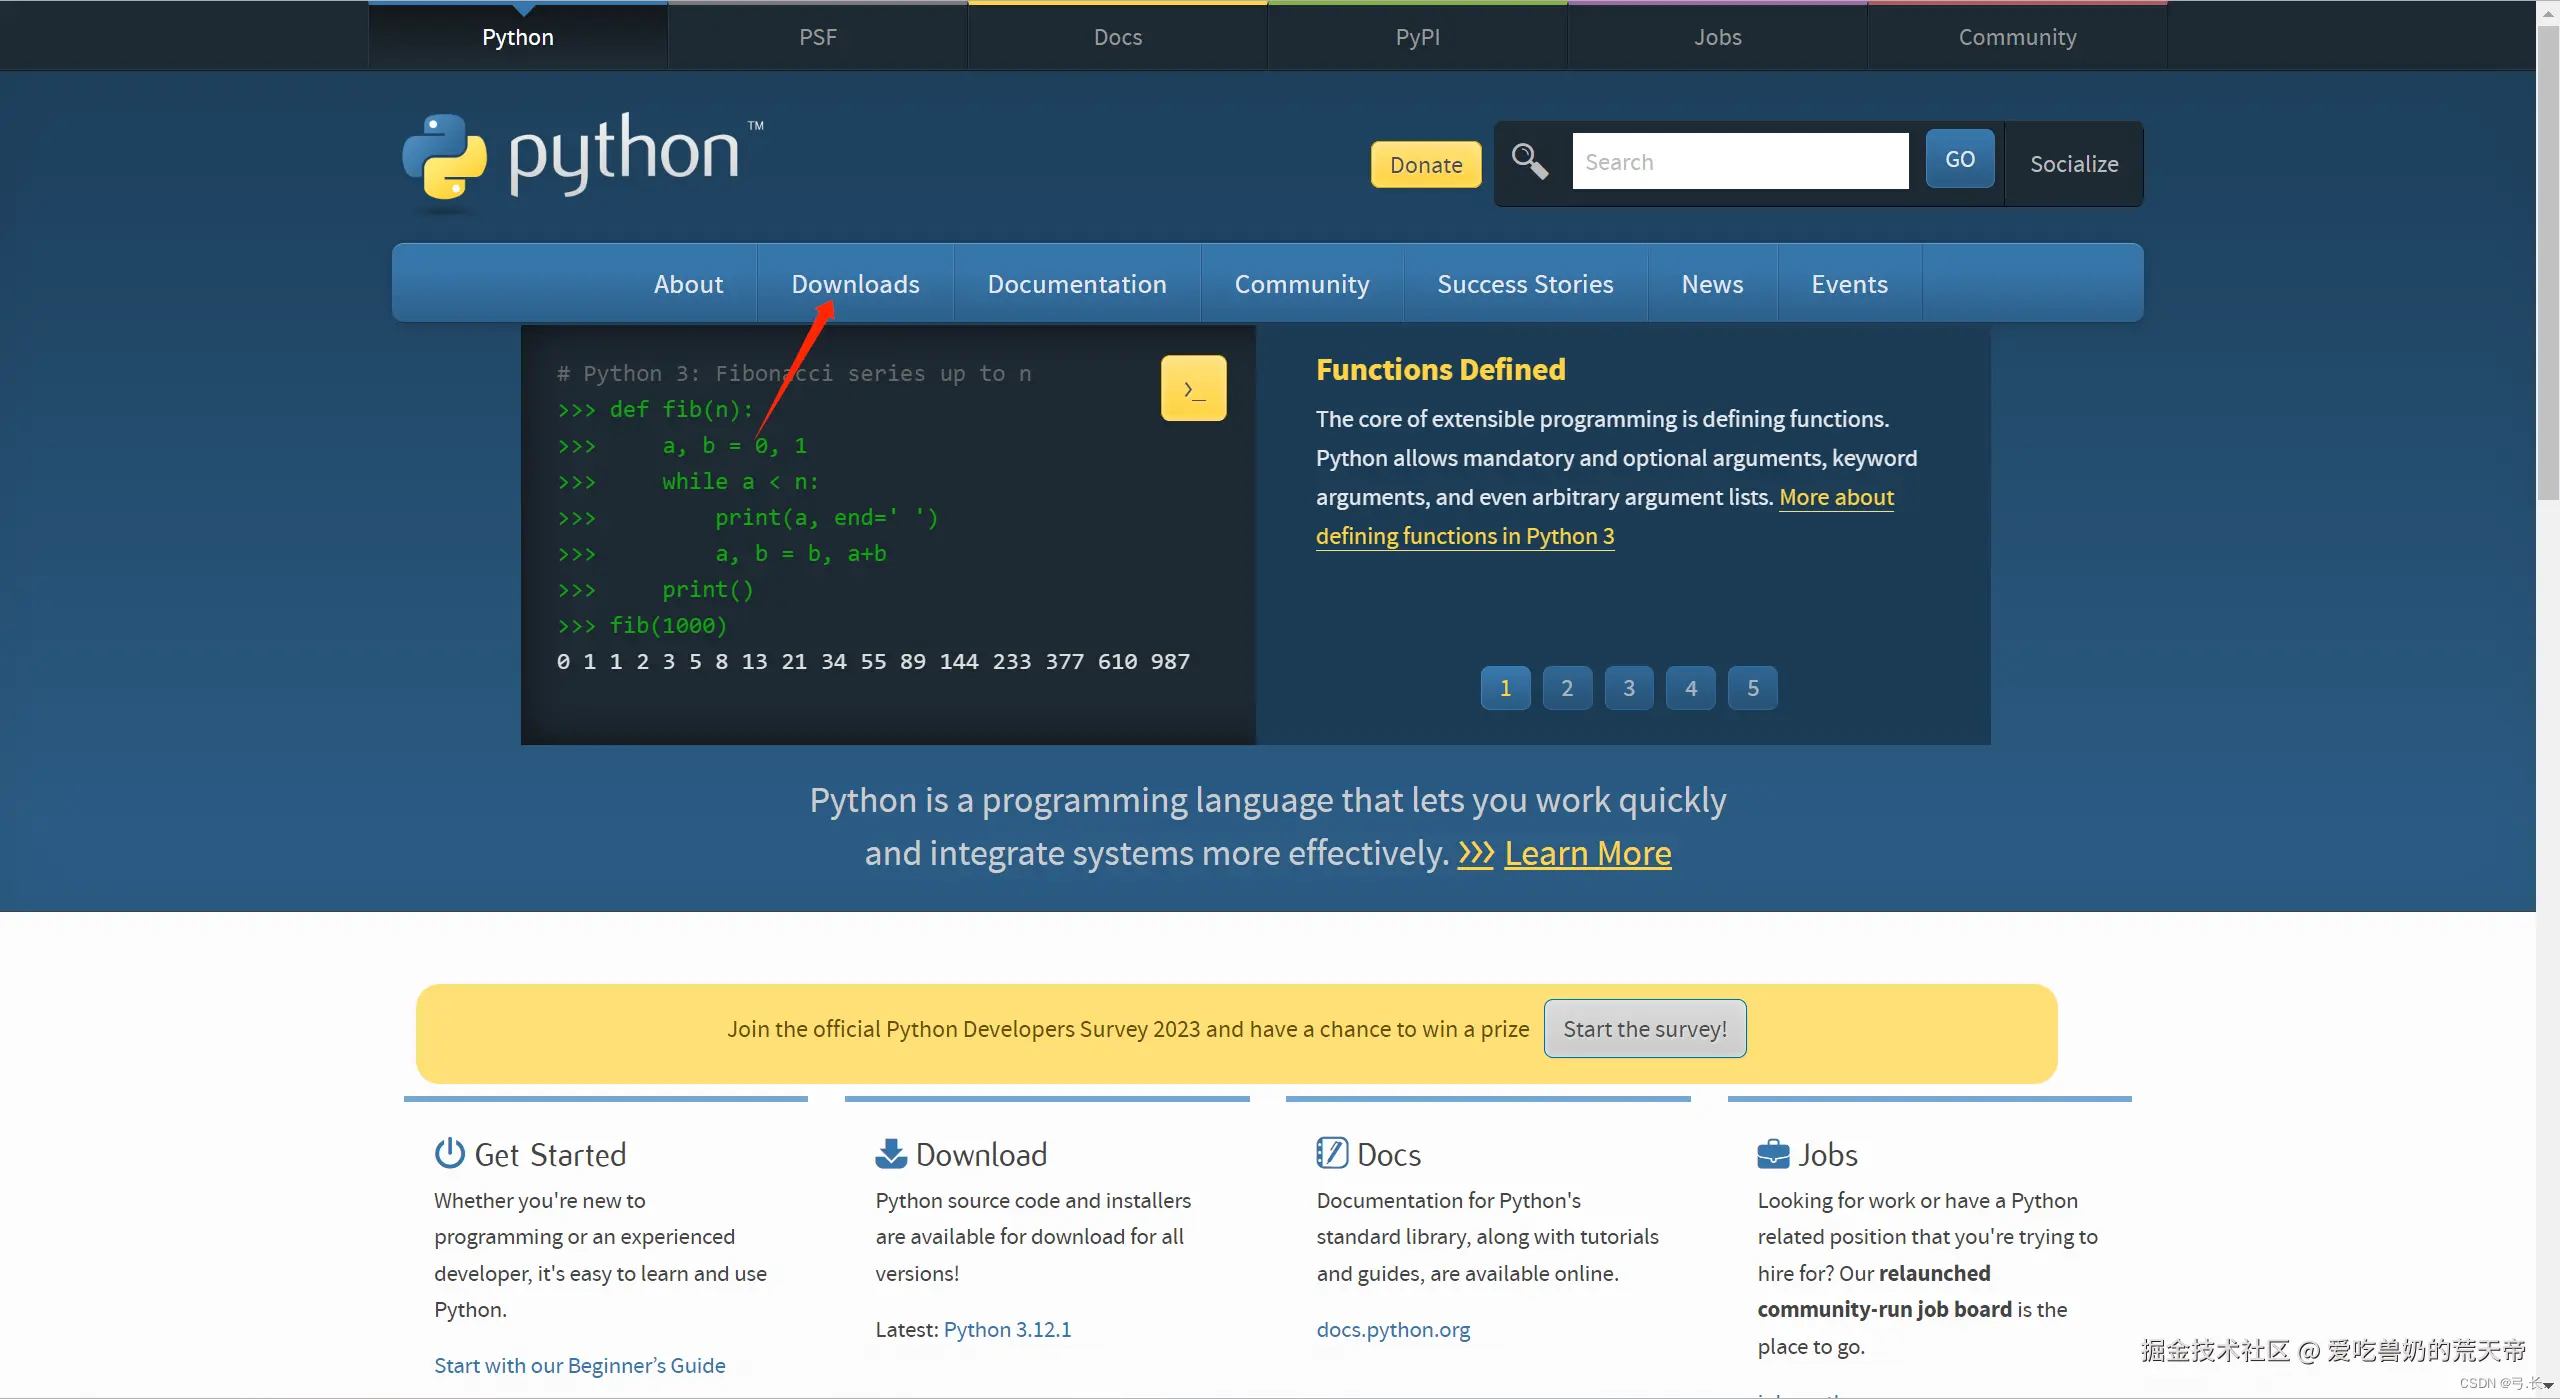
Task: Switch to slide 3 of the carousel
Action: tap(1628, 688)
